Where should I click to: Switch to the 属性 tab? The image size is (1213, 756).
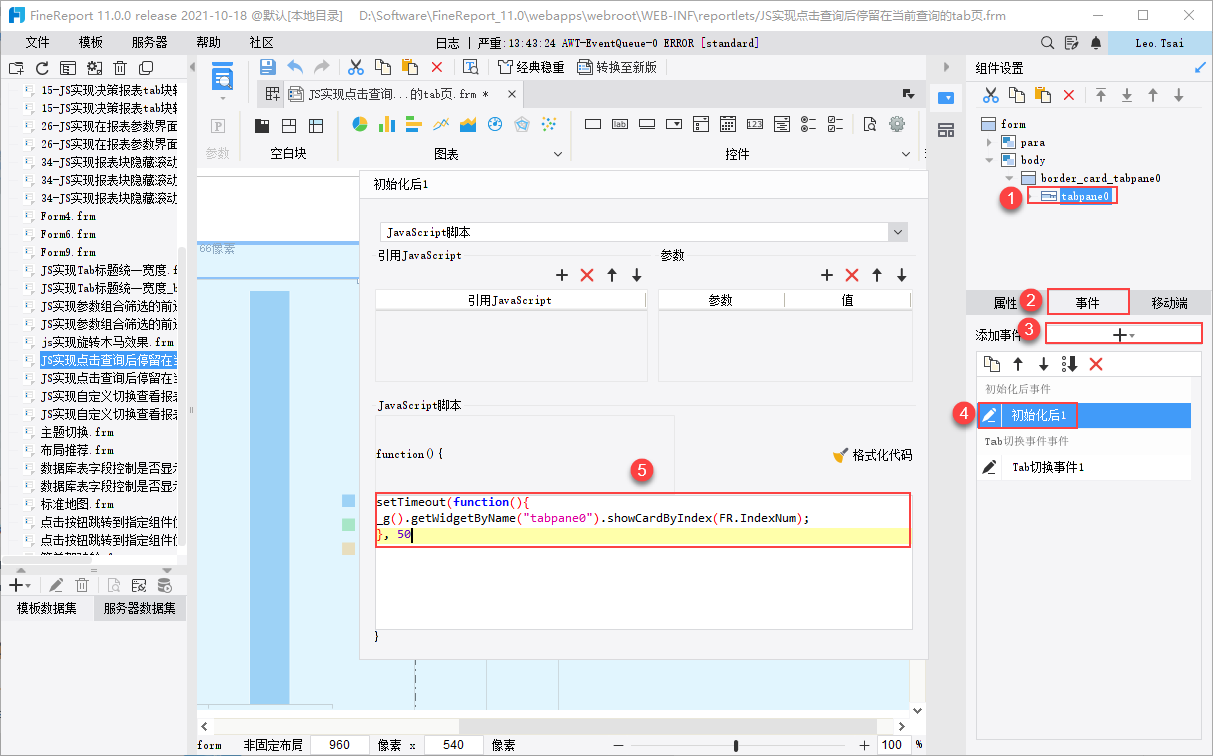[1004, 302]
